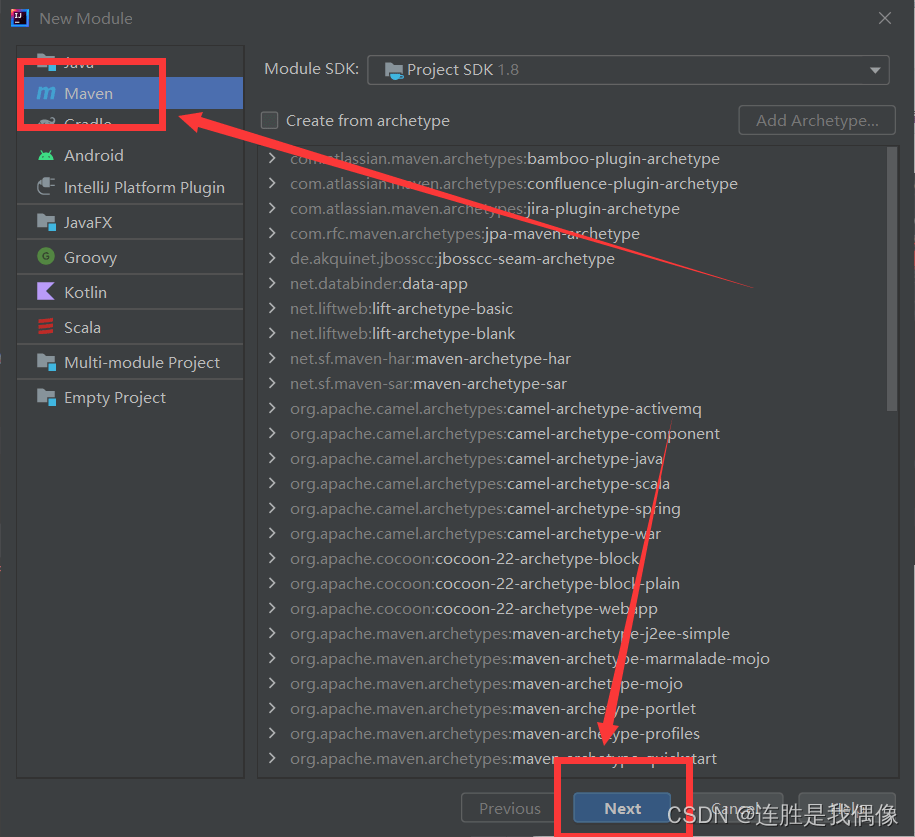Select maven-archetype-portlet row
The height and width of the screenshot is (837, 915).
point(573,709)
